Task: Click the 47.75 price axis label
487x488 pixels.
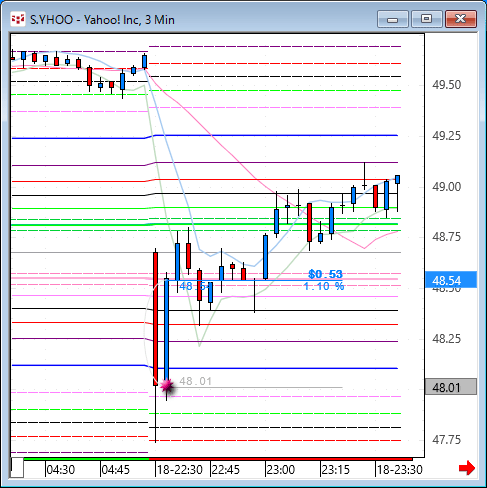Action: (446, 440)
